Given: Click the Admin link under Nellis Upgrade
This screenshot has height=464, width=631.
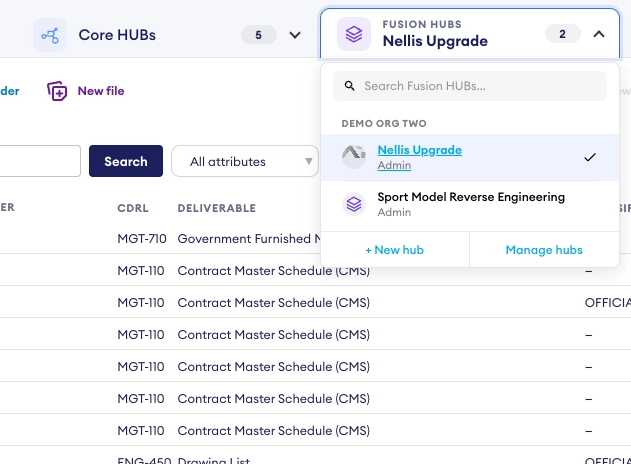Looking at the screenshot, I should coord(394,165).
